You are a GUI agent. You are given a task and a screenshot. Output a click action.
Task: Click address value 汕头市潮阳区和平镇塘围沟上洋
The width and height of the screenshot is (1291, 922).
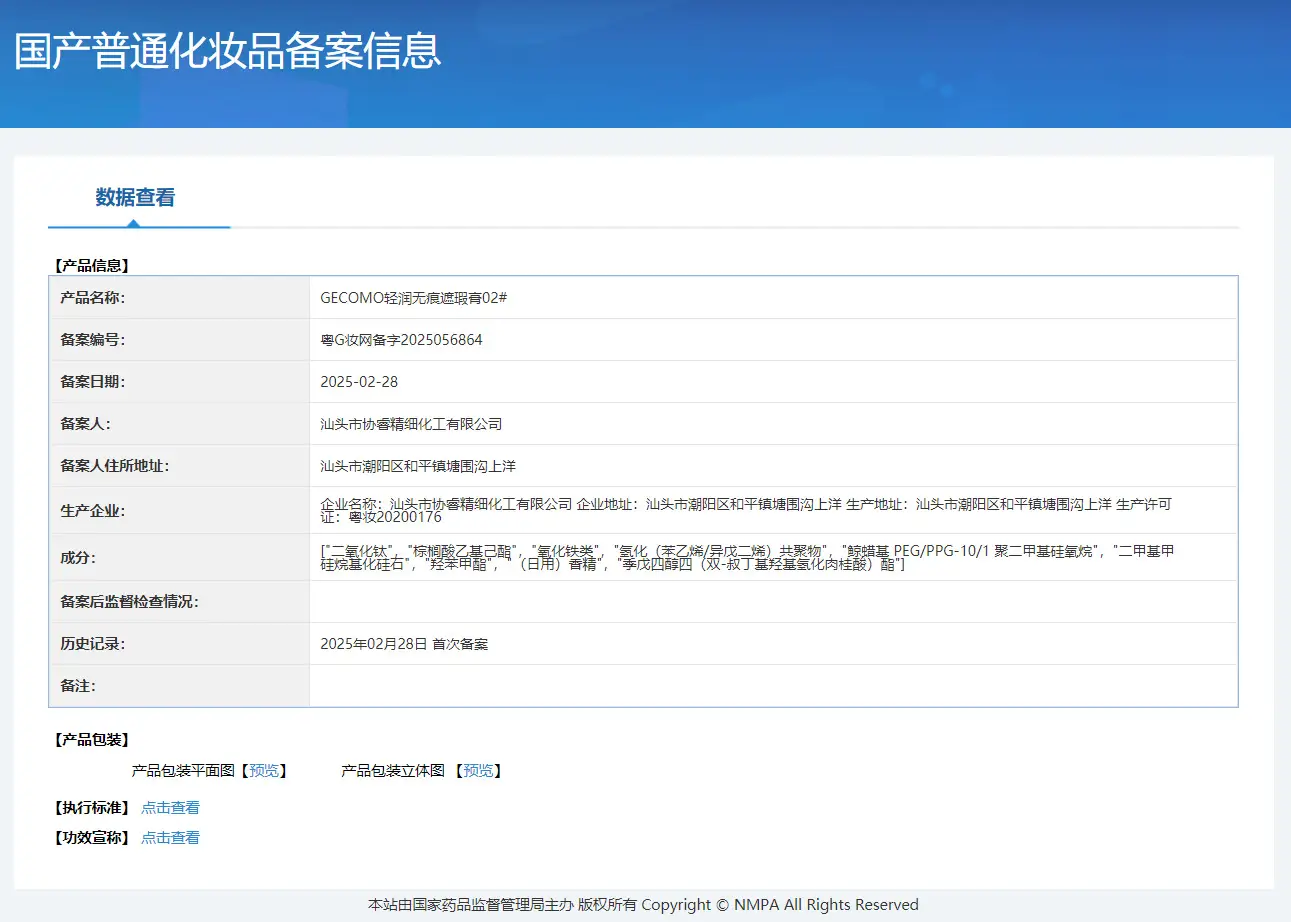(418, 466)
